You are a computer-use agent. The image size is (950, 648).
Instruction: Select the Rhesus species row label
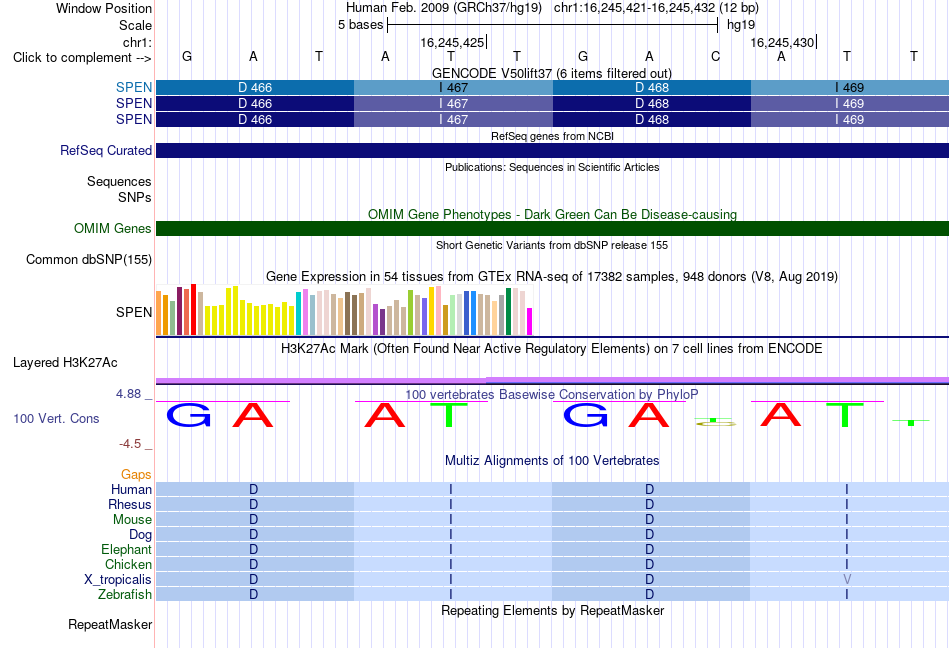(x=130, y=504)
